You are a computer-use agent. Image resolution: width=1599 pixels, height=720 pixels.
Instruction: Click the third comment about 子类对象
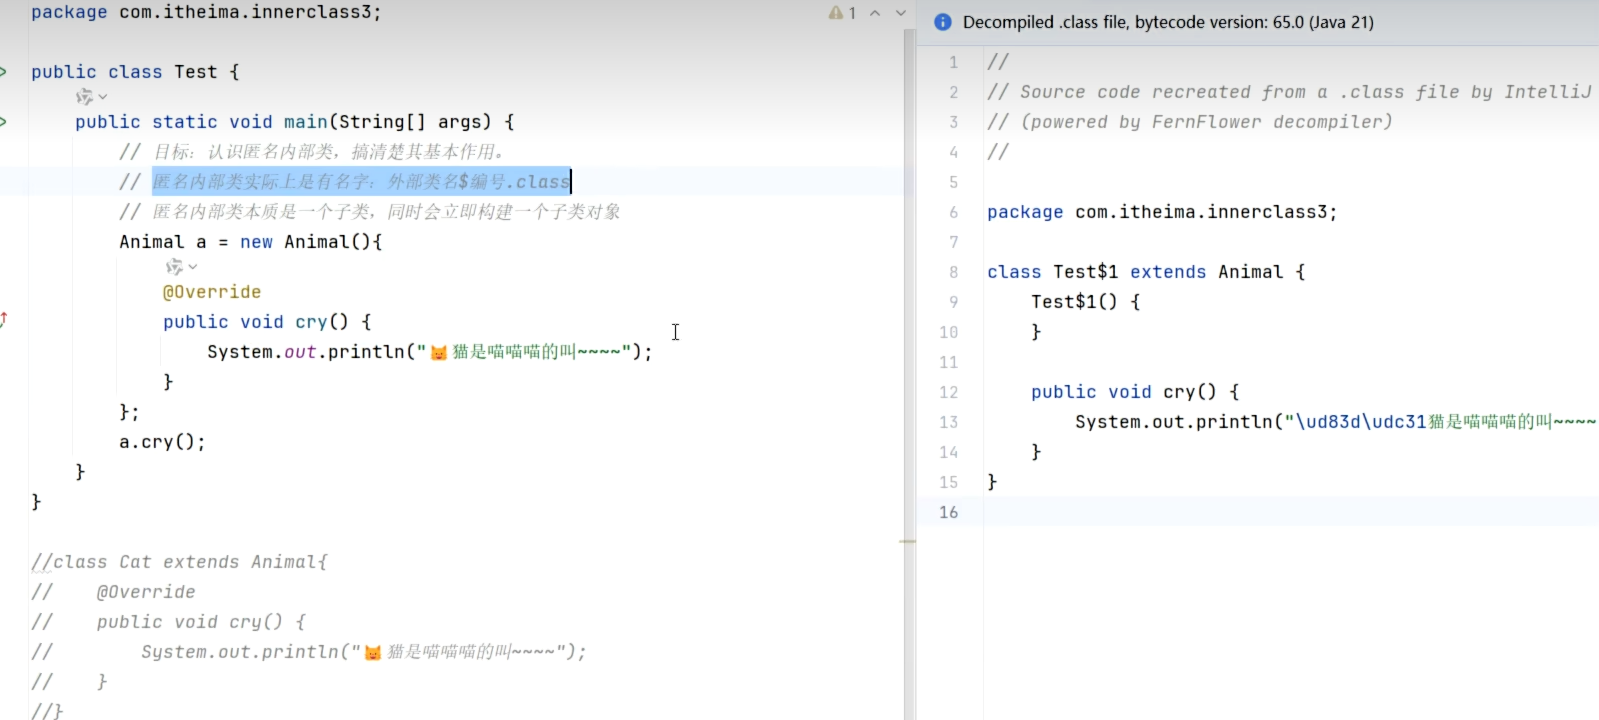pyautogui.click(x=370, y=212)
